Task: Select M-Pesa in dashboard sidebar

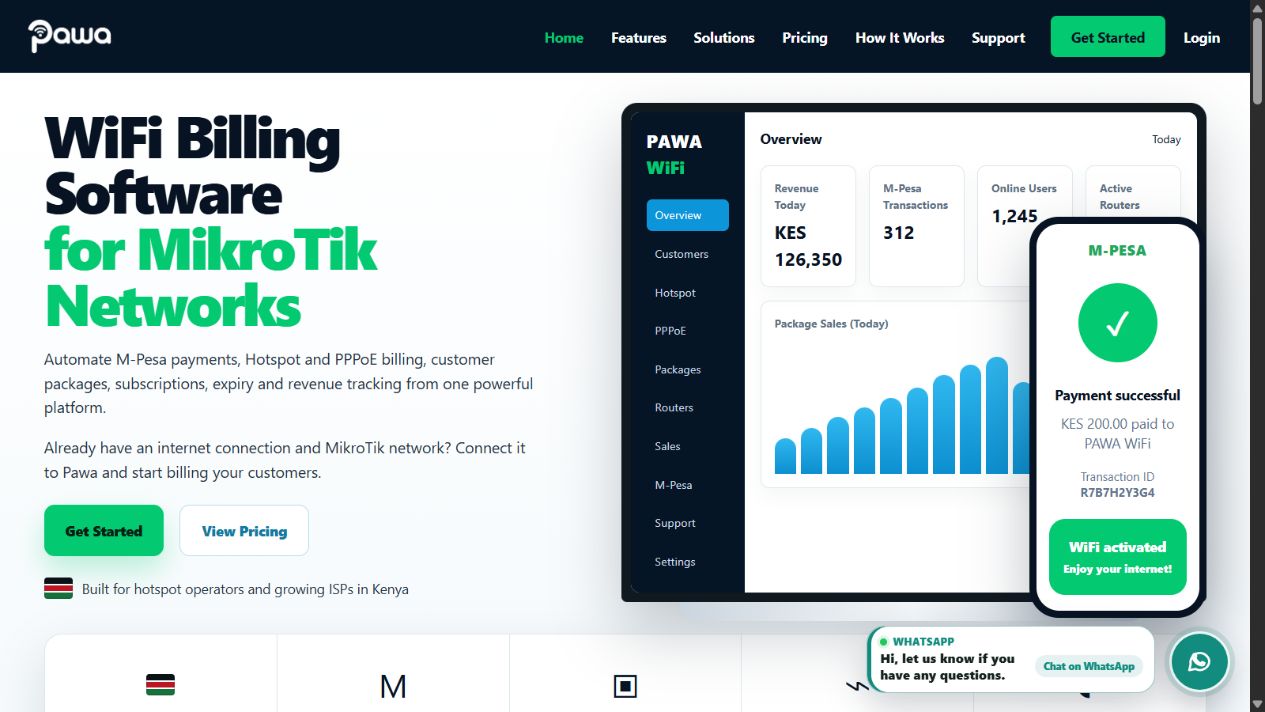Action: click(x=674, y=485)
